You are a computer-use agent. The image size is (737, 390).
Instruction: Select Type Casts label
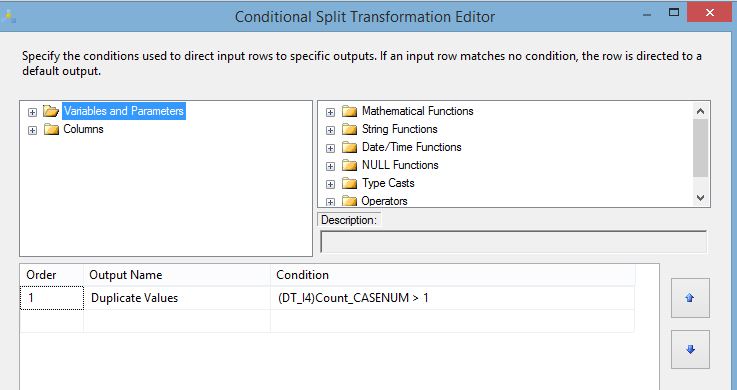pos(388,183)
